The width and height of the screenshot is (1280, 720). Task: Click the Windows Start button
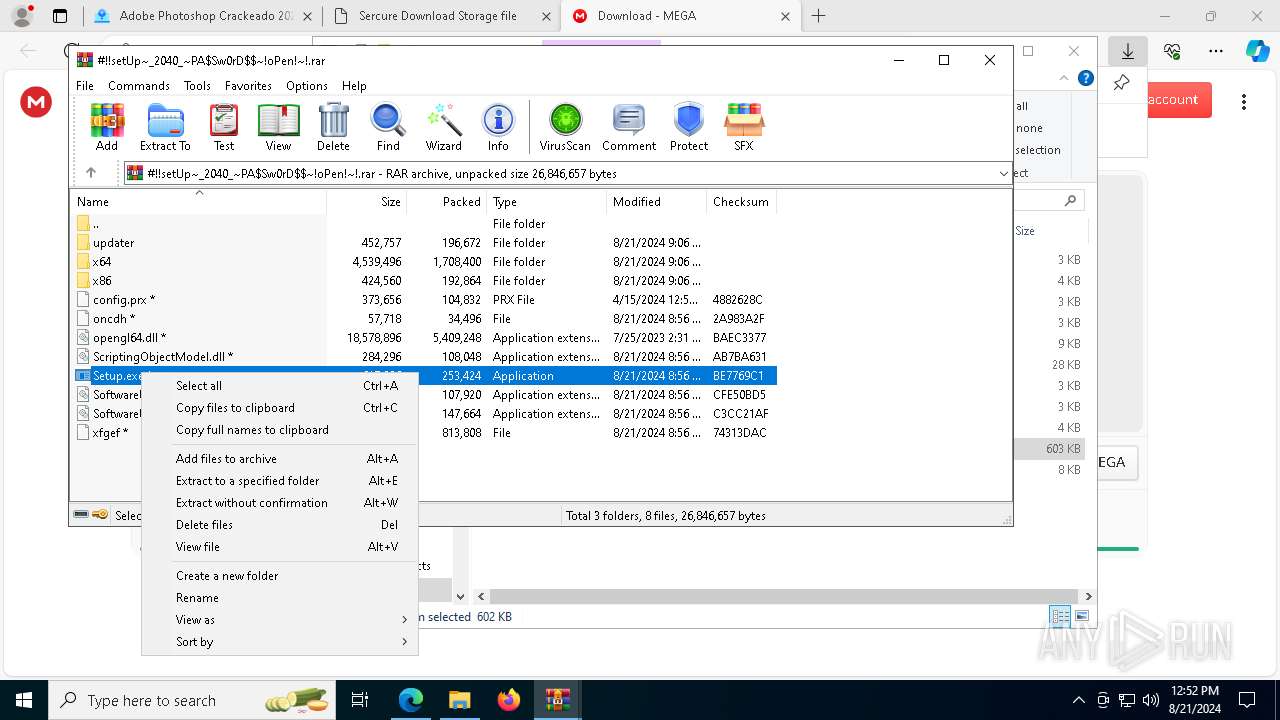24,700
